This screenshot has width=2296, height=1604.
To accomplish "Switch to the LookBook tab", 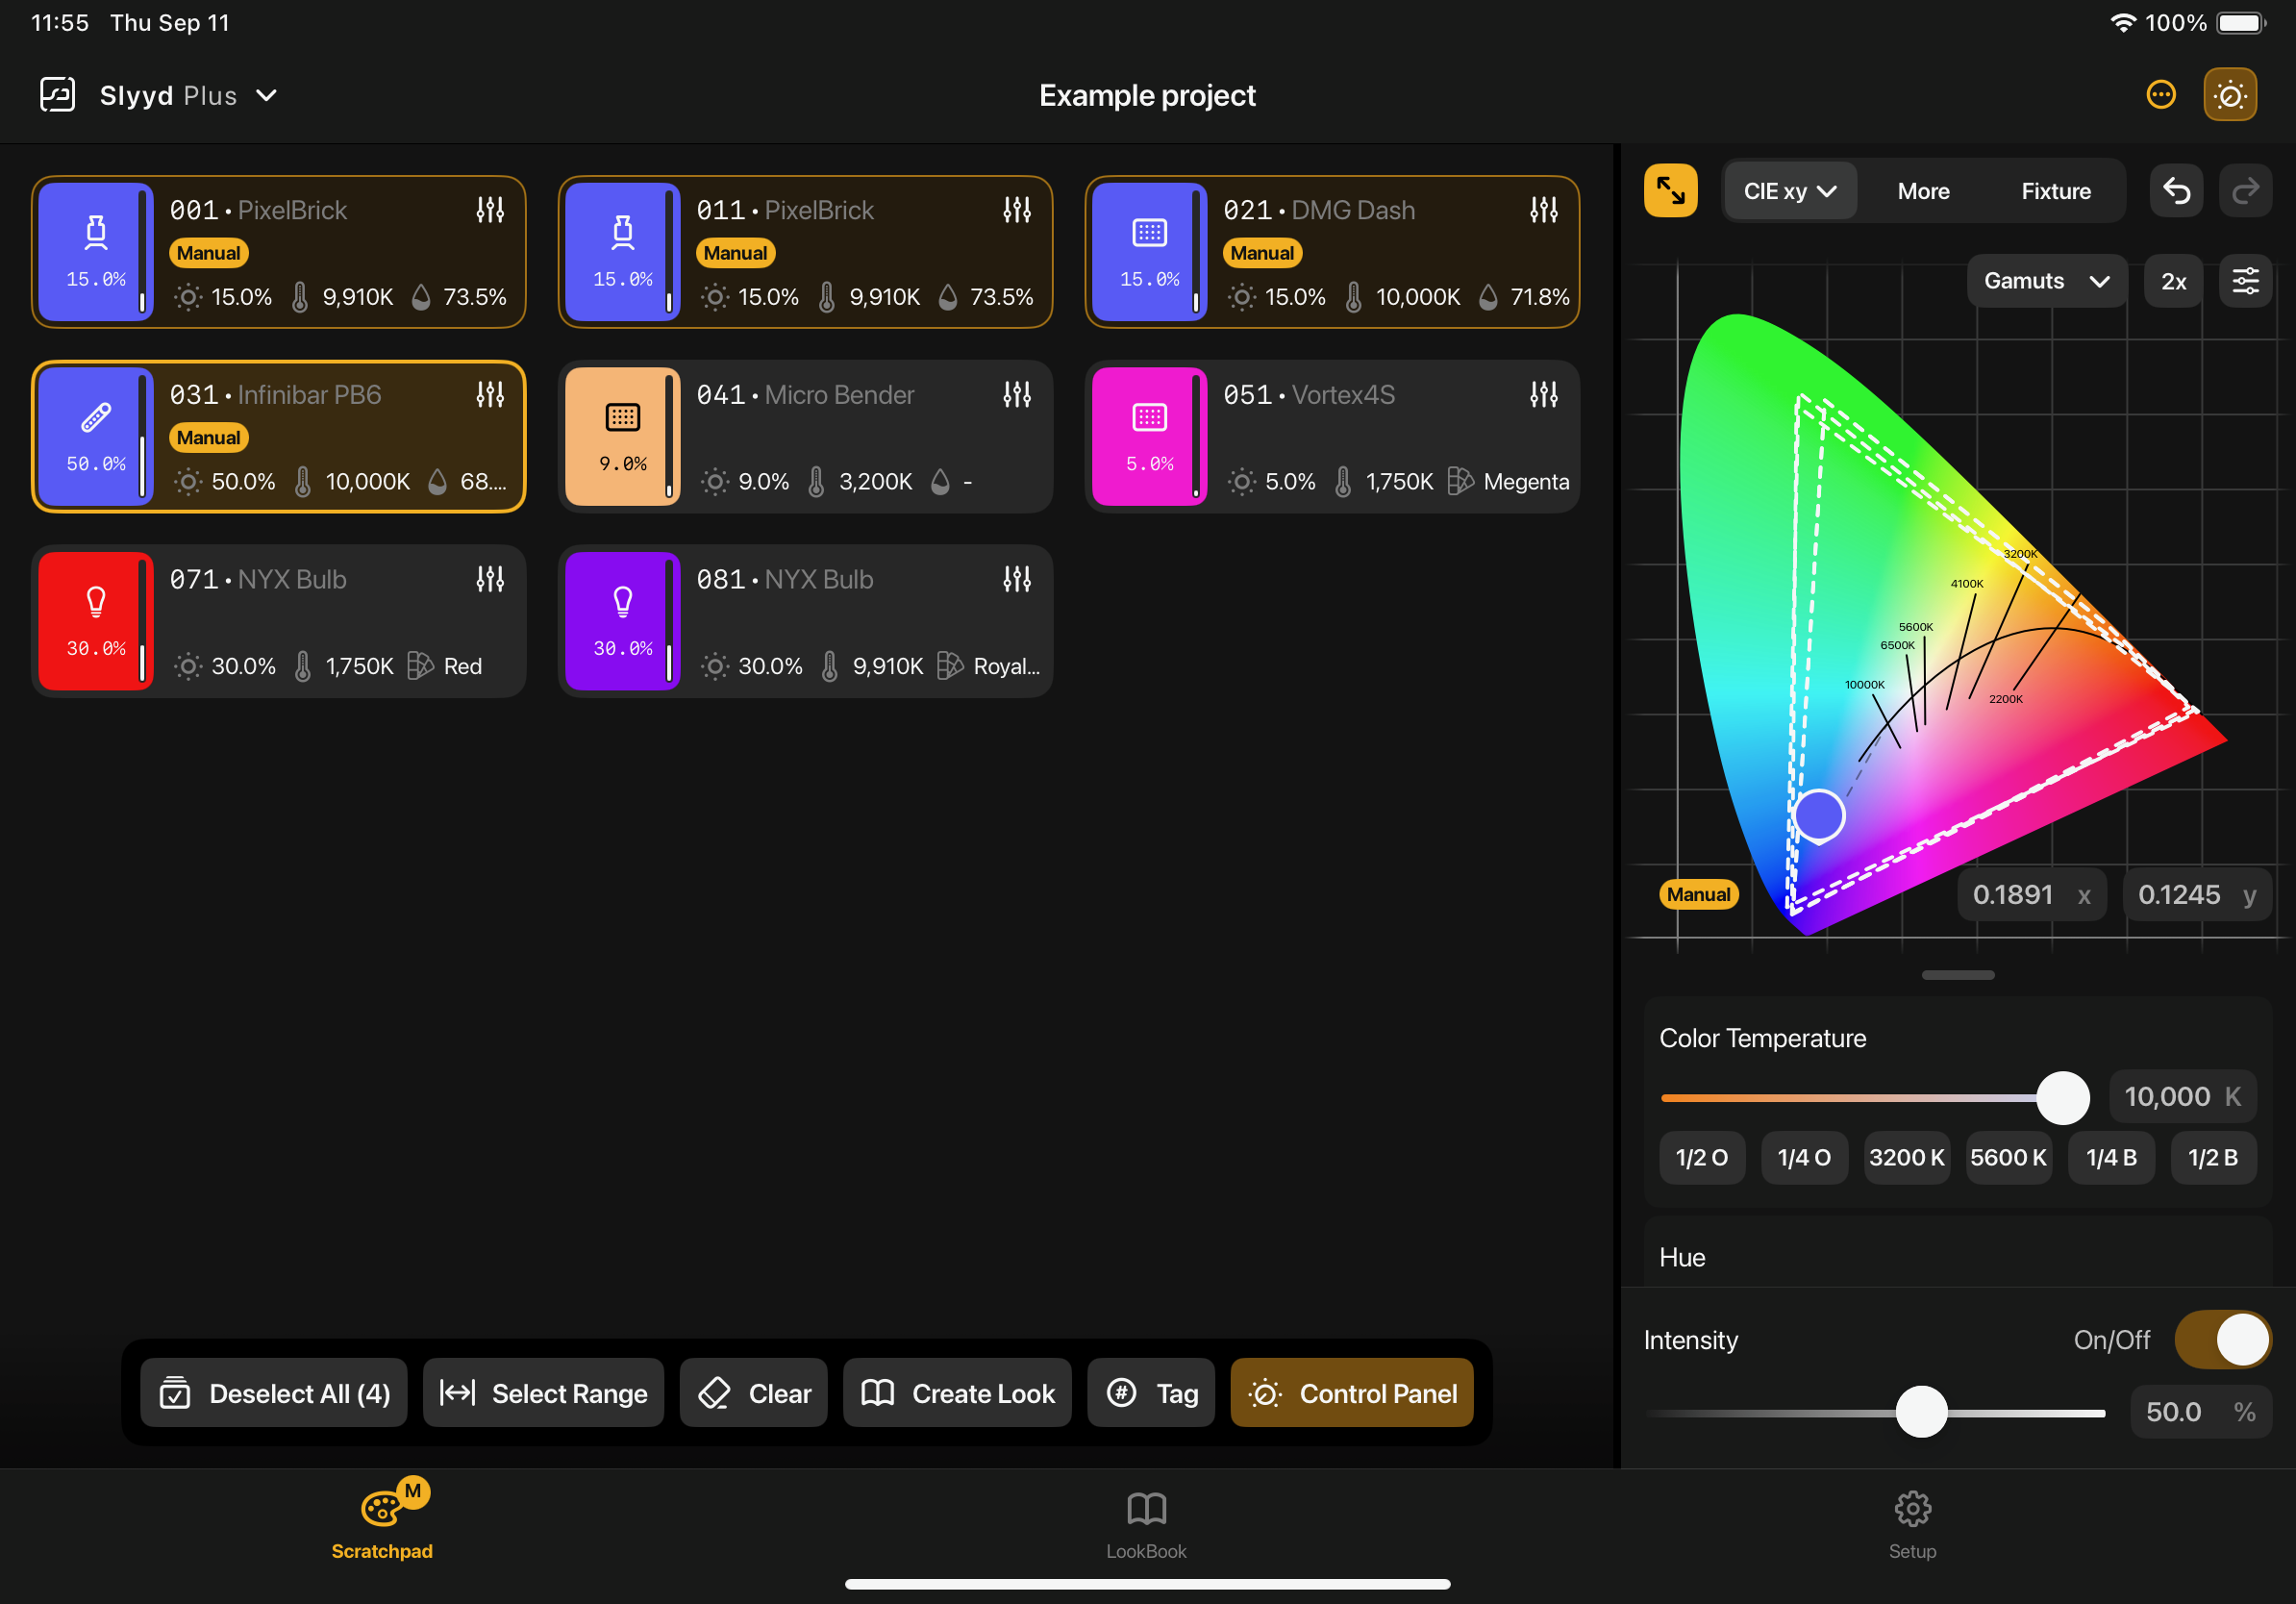I will tap(1146, 1525).
